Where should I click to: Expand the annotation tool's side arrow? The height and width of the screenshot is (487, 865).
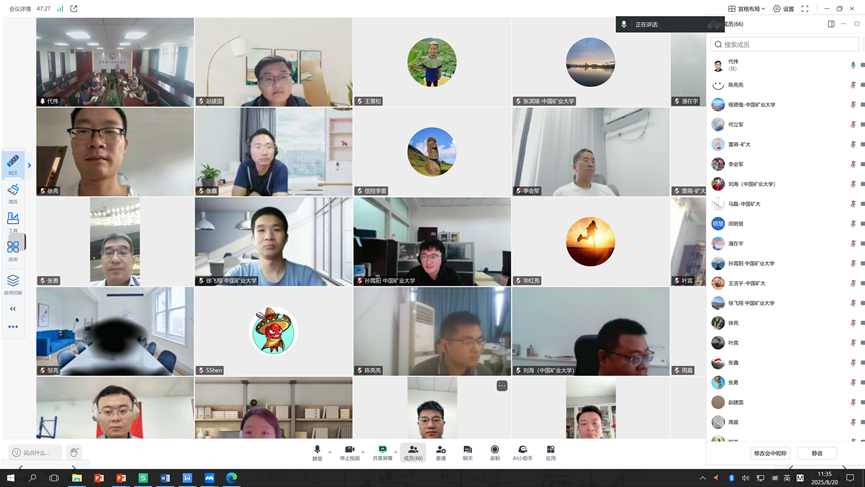[29, 165]
